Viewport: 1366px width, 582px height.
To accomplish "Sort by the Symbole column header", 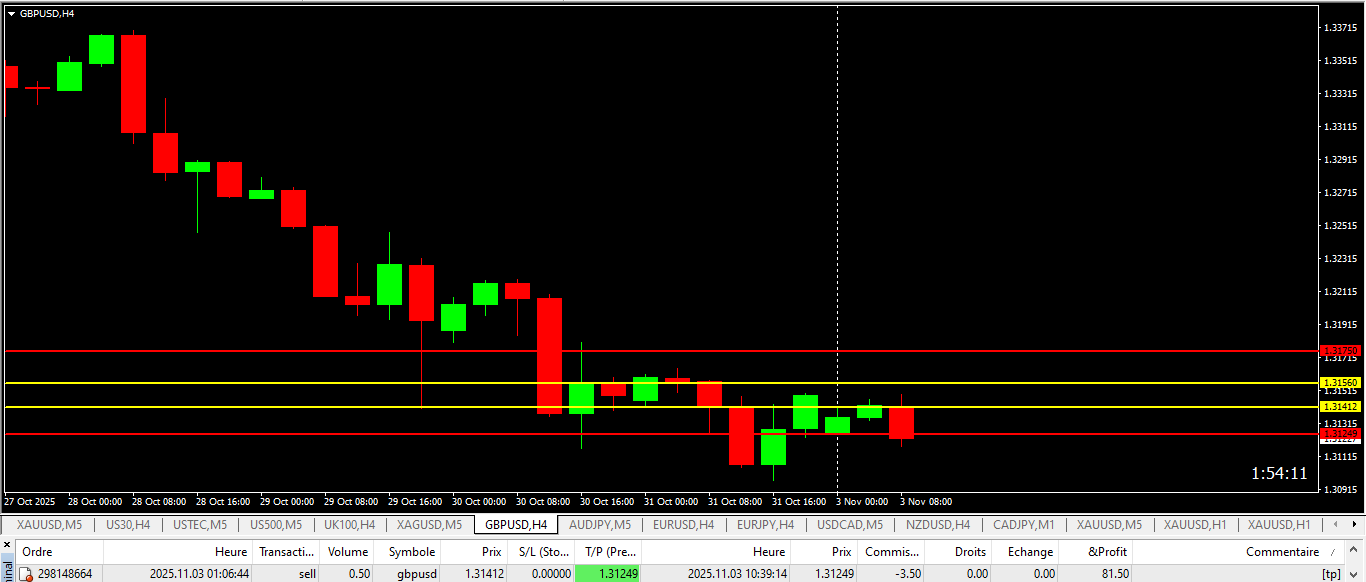I will tap(408, 552).
